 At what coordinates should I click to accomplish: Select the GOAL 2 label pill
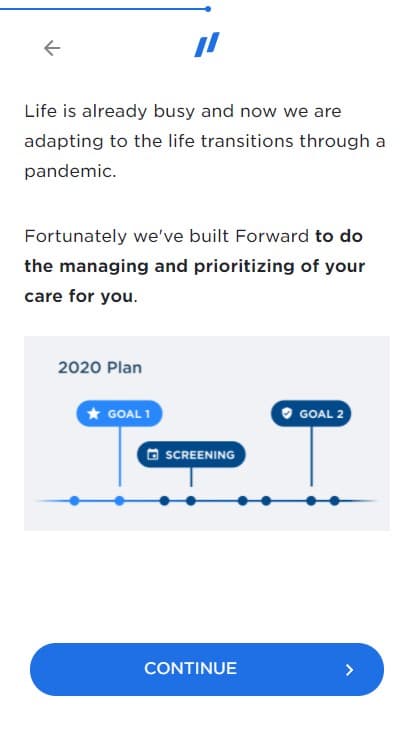(311, 413)
